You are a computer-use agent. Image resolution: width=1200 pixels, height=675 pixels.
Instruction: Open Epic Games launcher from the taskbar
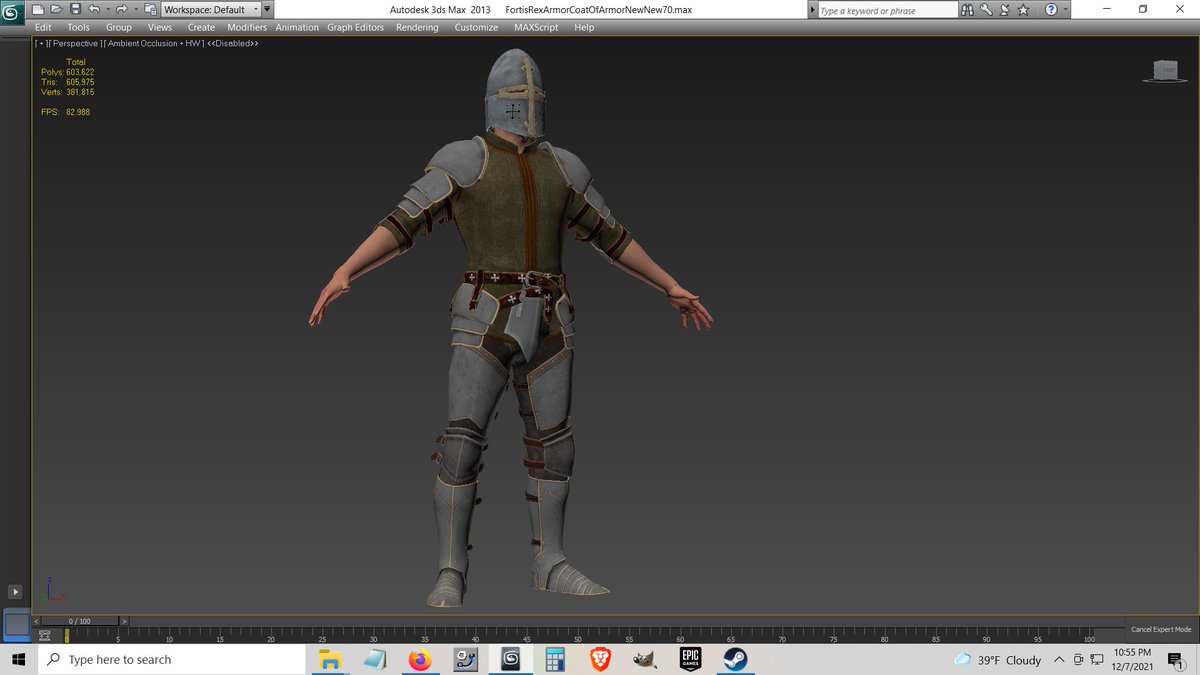pos(690,659)
